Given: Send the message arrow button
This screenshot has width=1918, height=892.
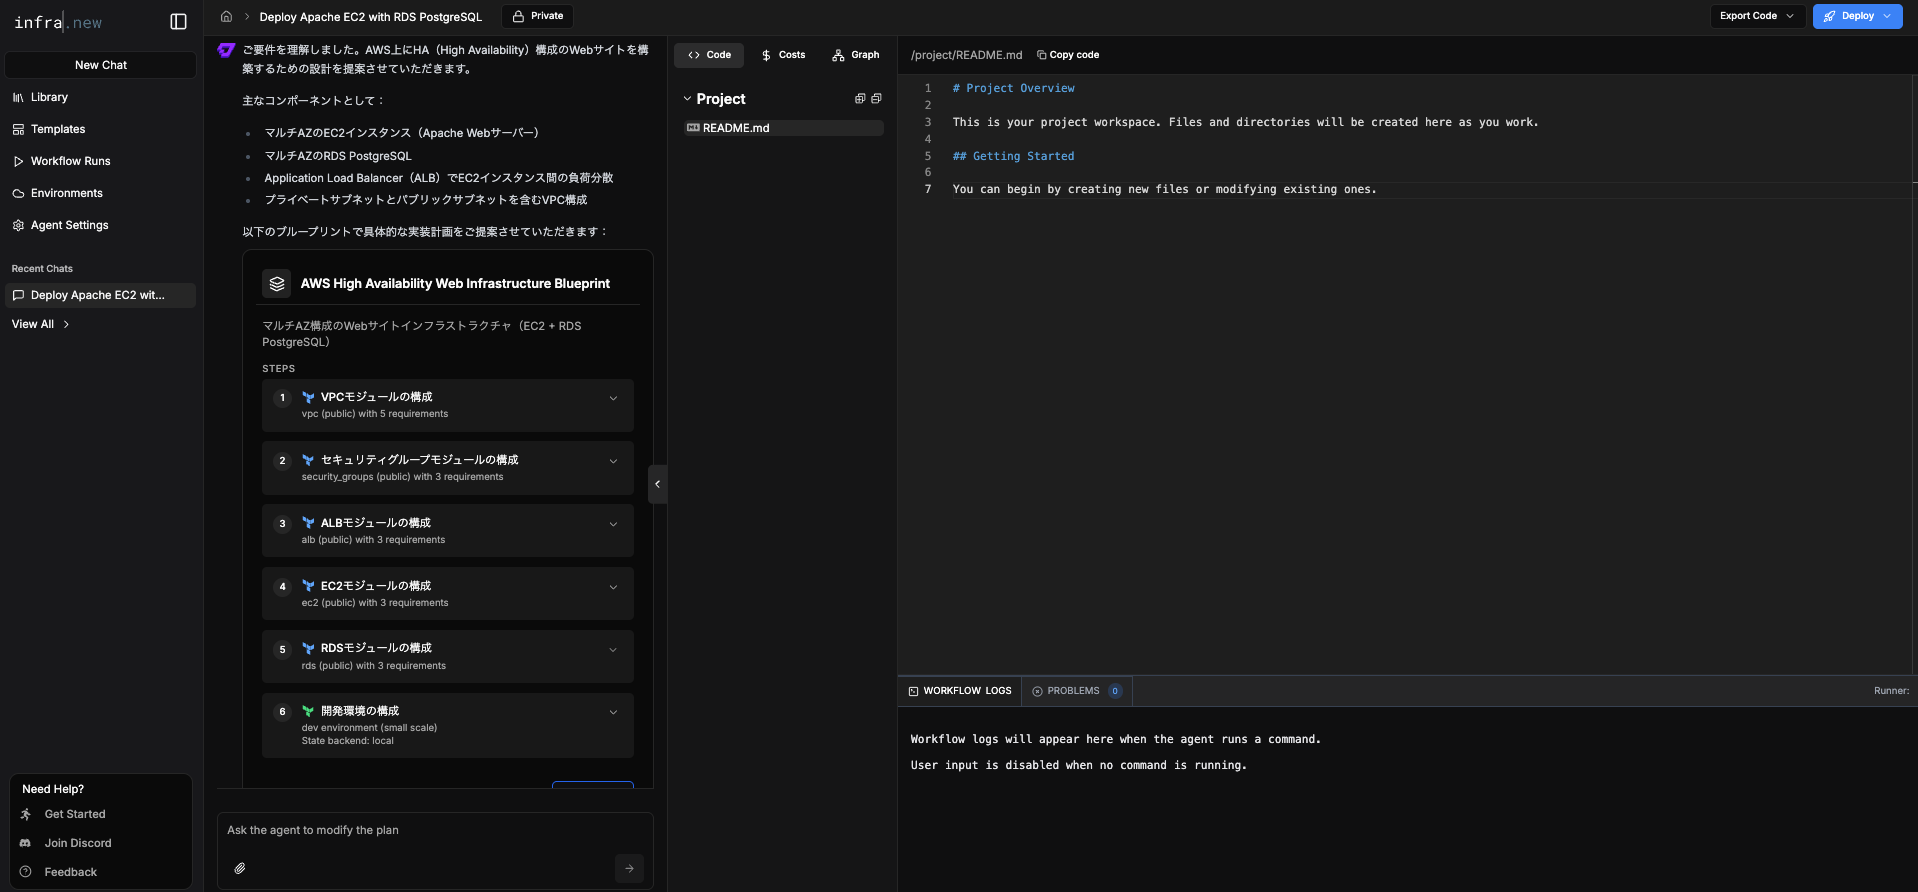Looking at the screenshot, I should (629, 868).
